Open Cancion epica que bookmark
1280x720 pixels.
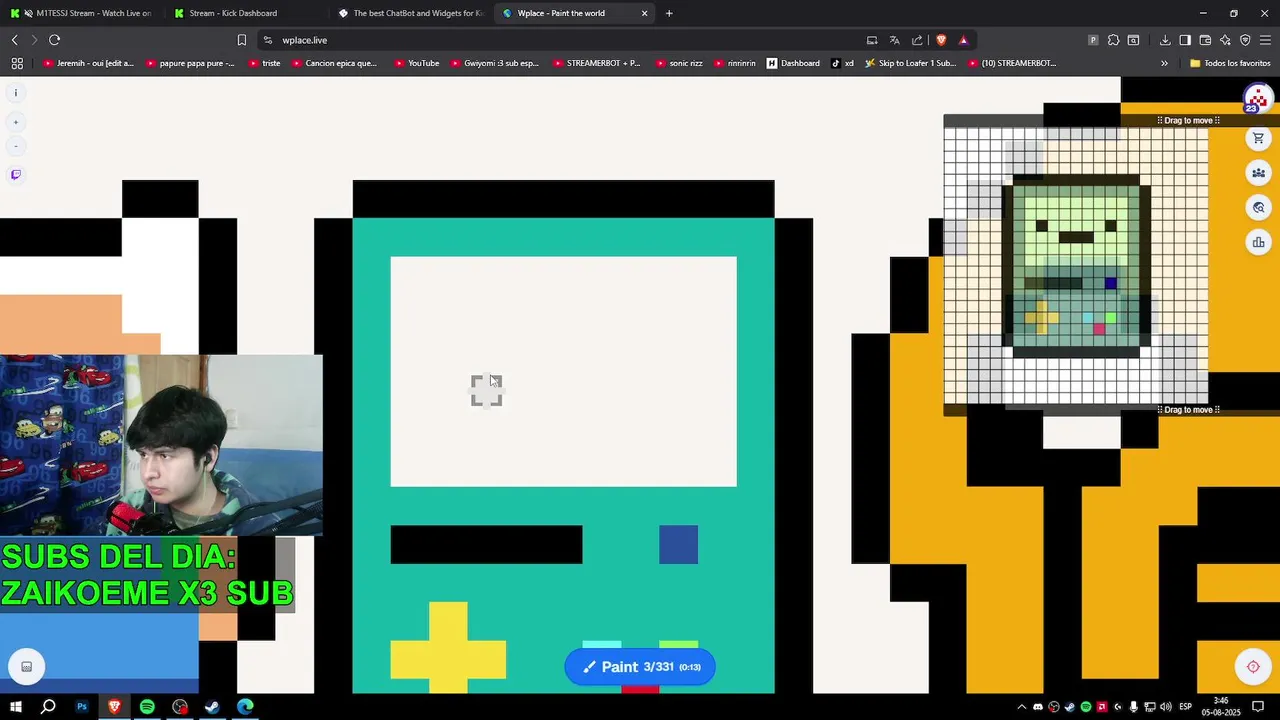335,63
